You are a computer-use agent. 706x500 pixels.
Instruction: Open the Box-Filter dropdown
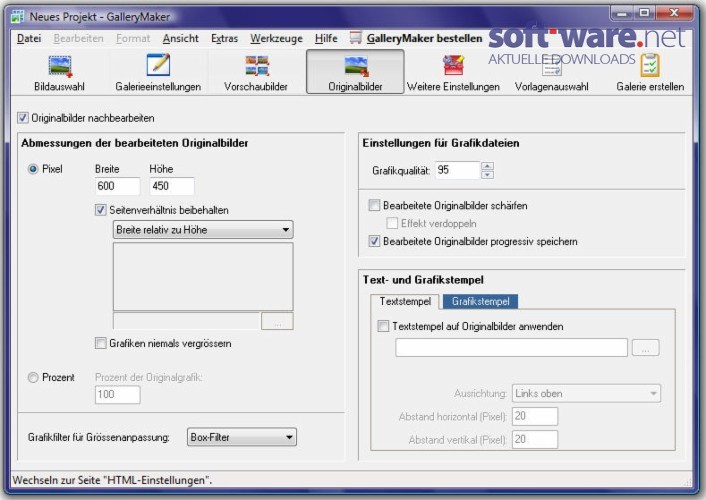point(242,437)
